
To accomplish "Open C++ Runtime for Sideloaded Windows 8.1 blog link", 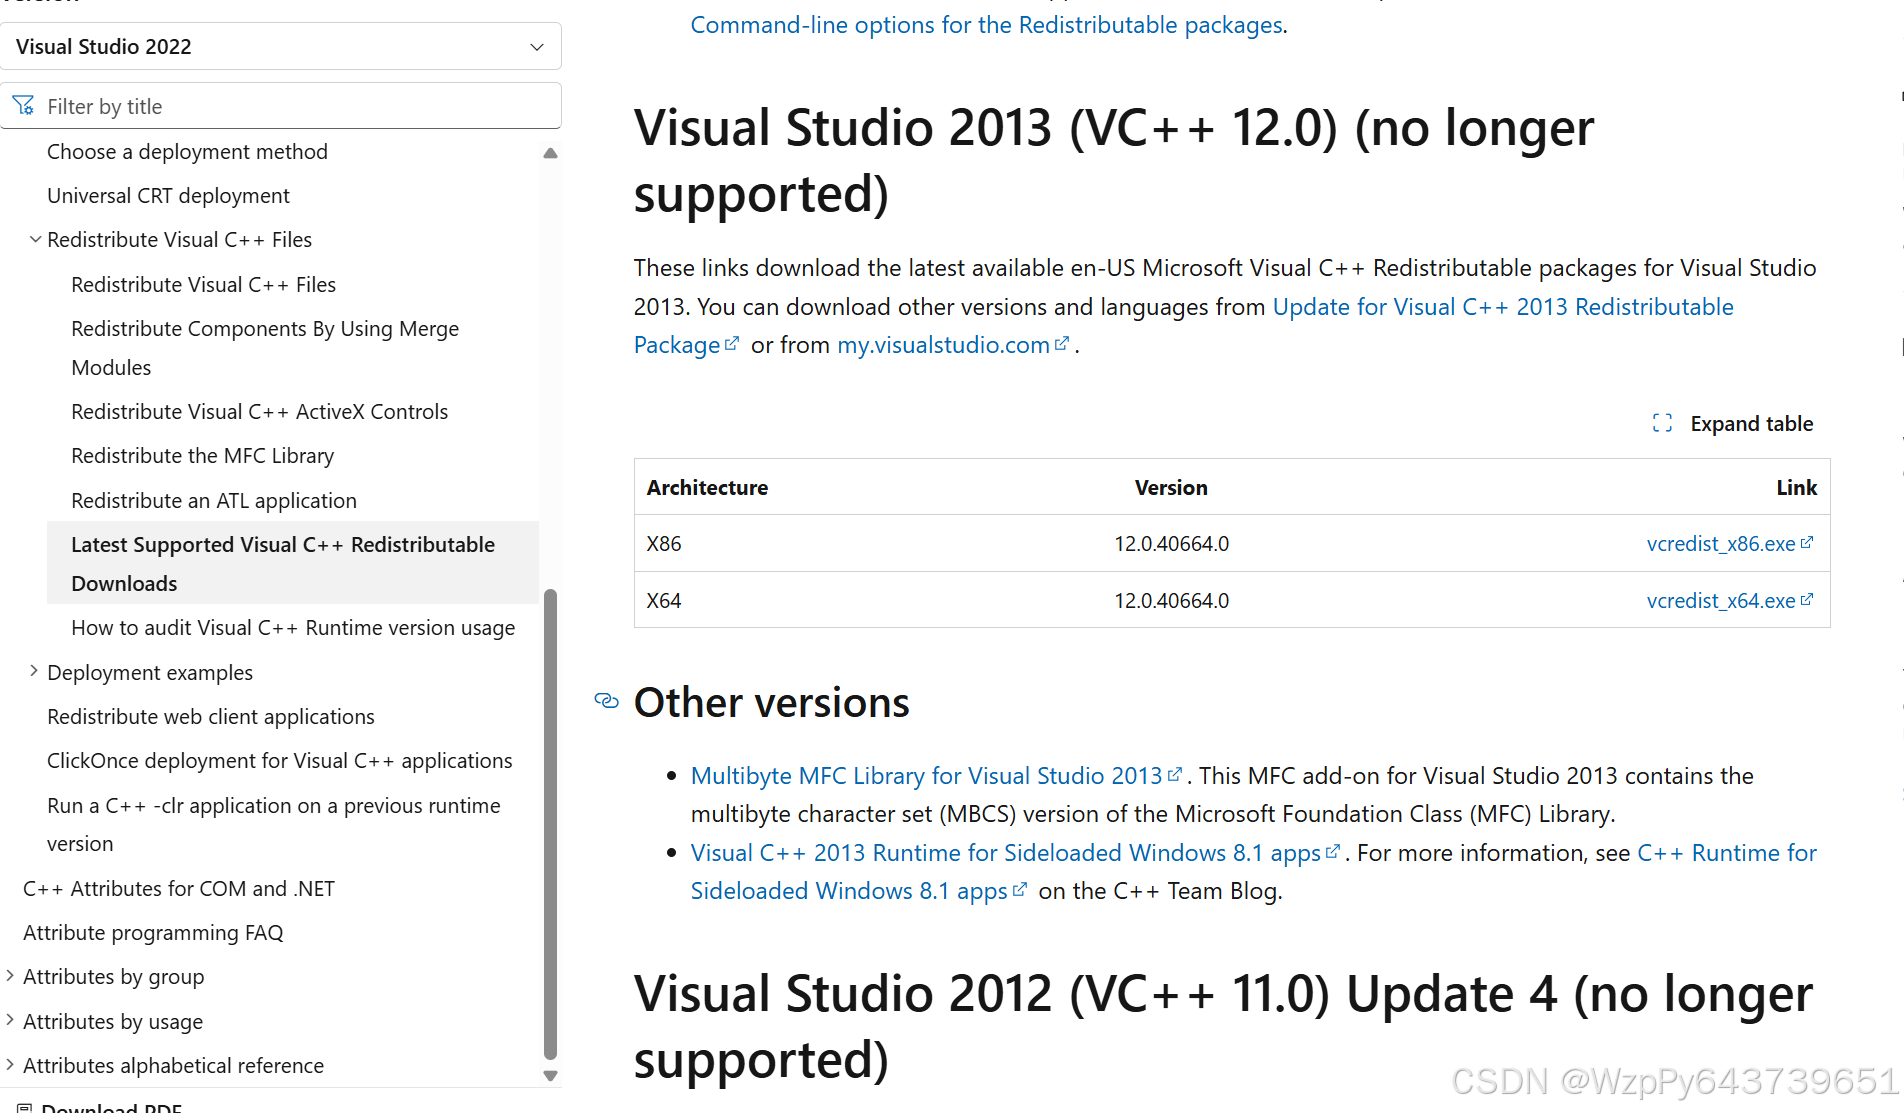I will (1726, 852).
